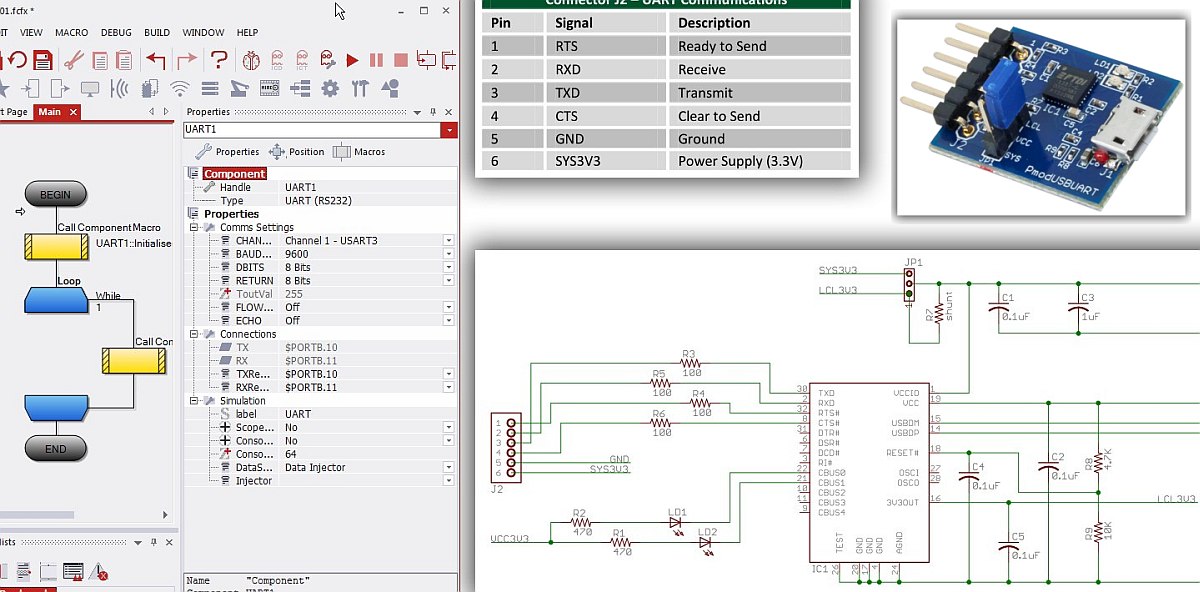This screenshot has width=1200, height=592.
Task: Select the BEGIN flowchart node
Action: (56, 194)
